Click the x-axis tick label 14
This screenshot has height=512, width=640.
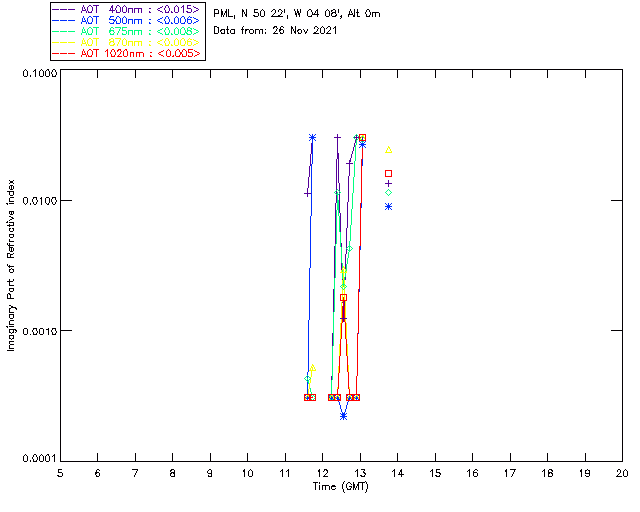pos(398,473)
